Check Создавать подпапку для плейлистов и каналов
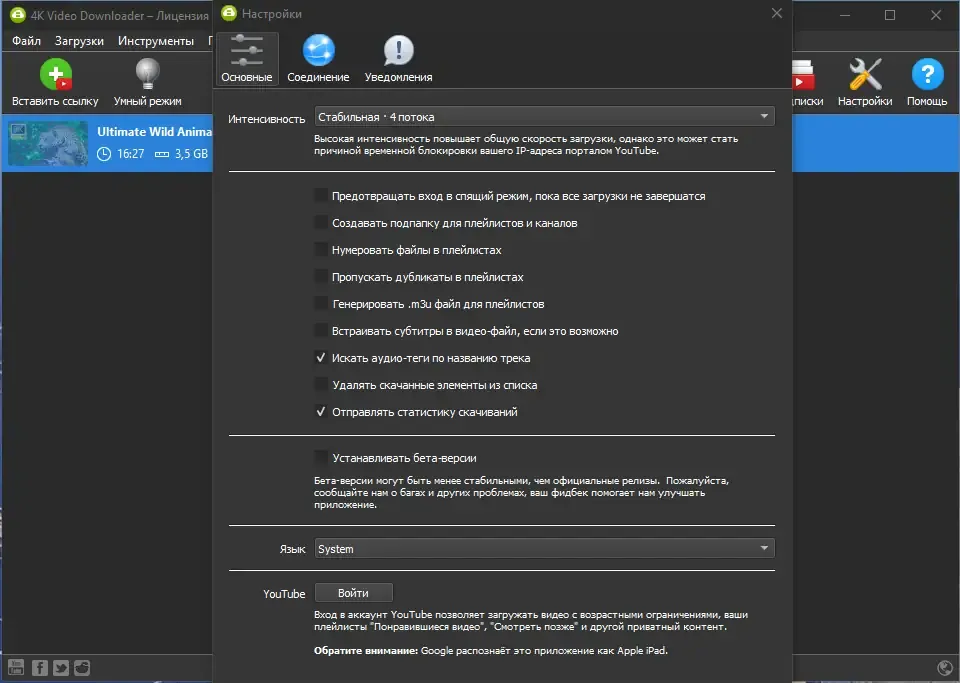The image size is (960, 683). pyautogui.click(x=321, y=223)
